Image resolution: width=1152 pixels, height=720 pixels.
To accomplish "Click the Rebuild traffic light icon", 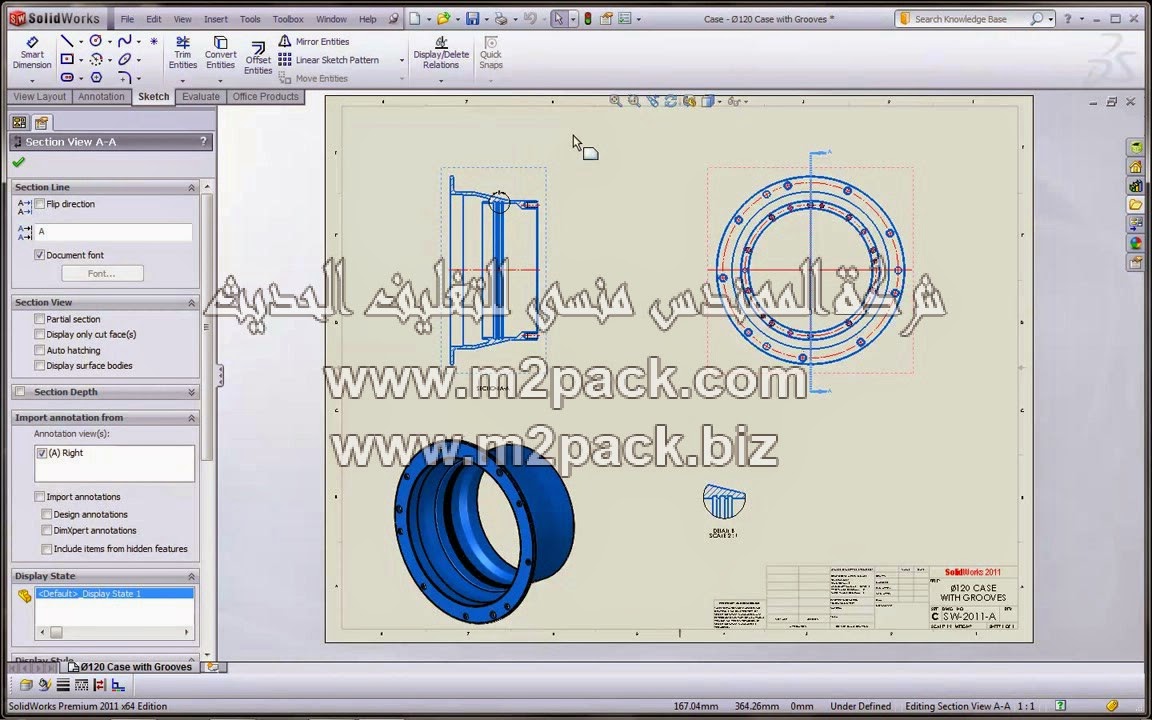I will (588, 19).
